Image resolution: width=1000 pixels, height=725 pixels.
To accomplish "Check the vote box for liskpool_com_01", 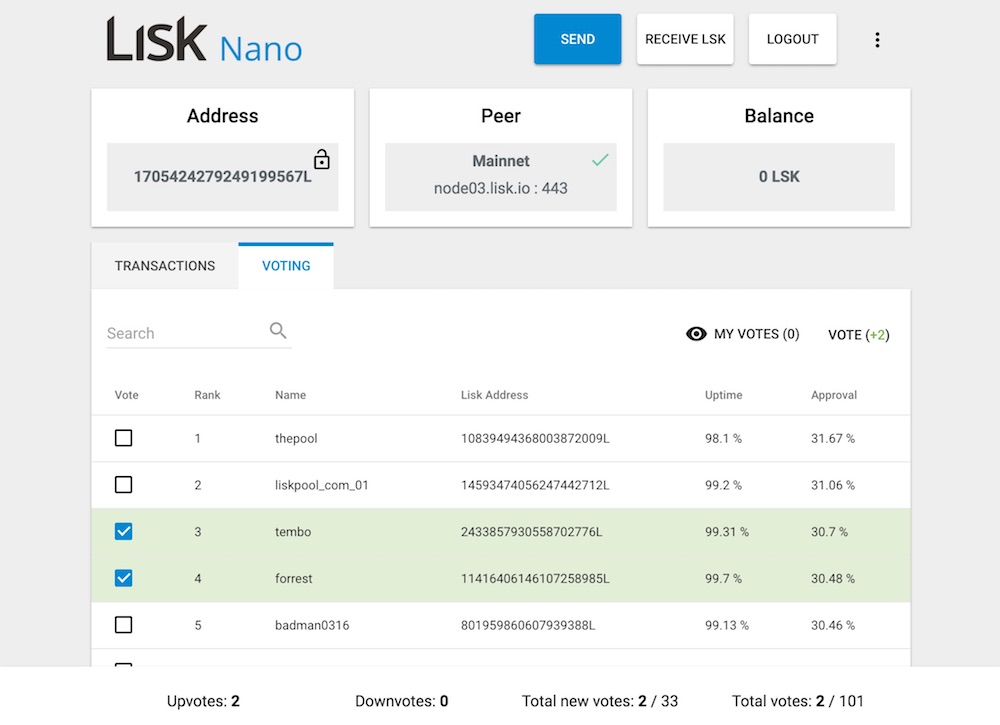I will click(x=124, y=485).
